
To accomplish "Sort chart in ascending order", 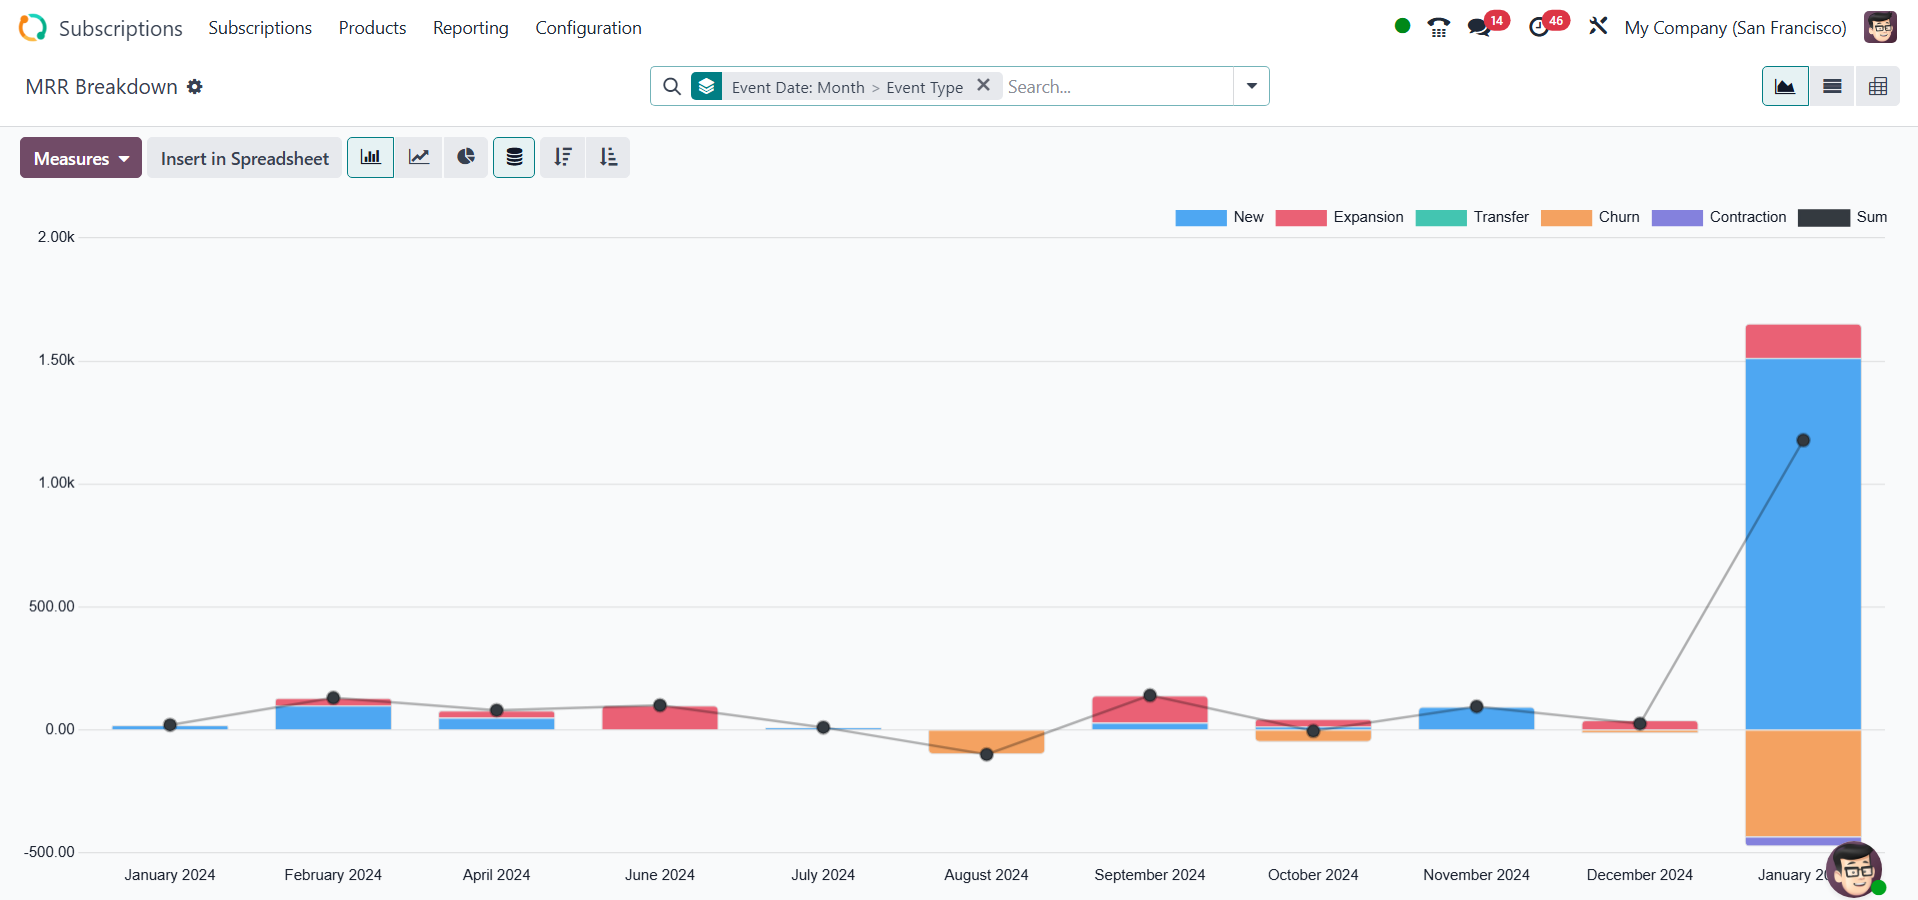I will tap(608, 158).
